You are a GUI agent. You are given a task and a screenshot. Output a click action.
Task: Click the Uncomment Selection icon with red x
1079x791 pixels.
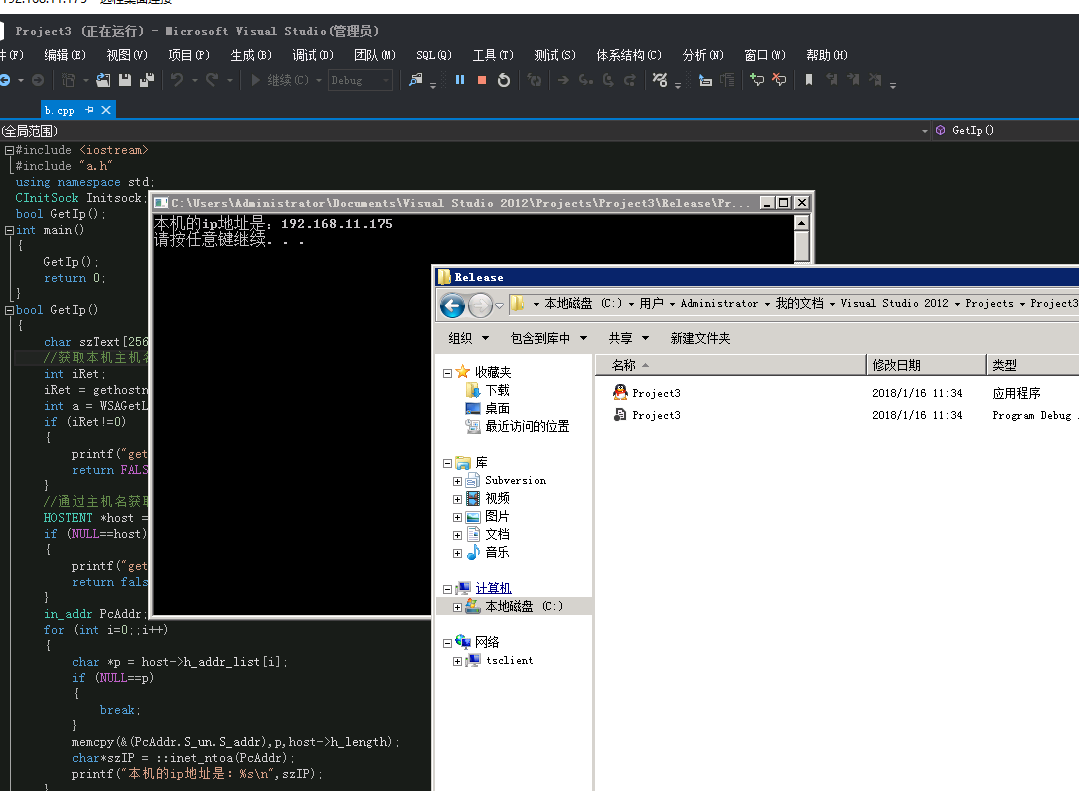click(779, 80)
